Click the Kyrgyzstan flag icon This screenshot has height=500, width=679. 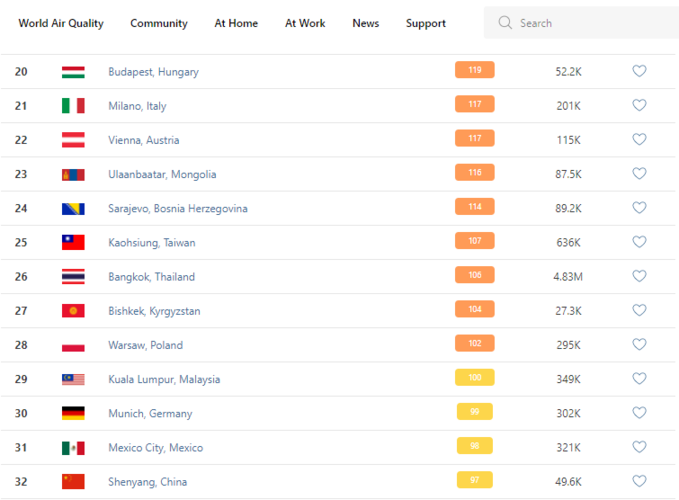pyautogui.click(x=73, y=311)
